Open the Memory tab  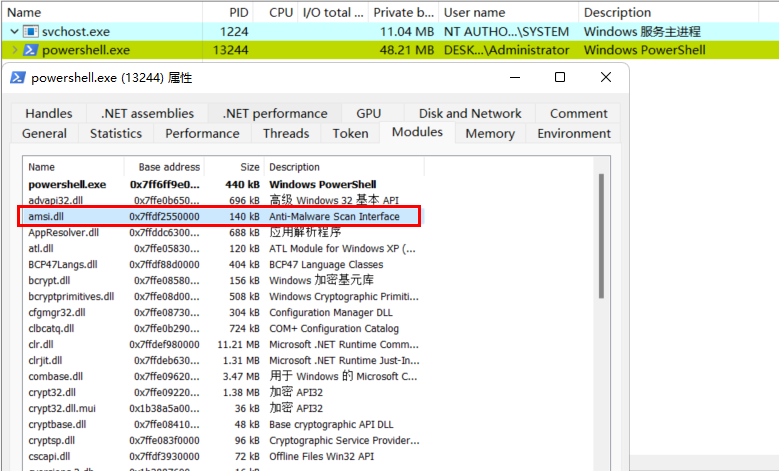click(490, 134)
